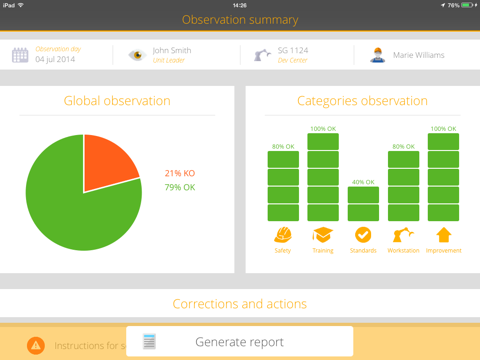Tap the document icon in Generate report
This screenshot has width=480, height=360.
[149, 341]
